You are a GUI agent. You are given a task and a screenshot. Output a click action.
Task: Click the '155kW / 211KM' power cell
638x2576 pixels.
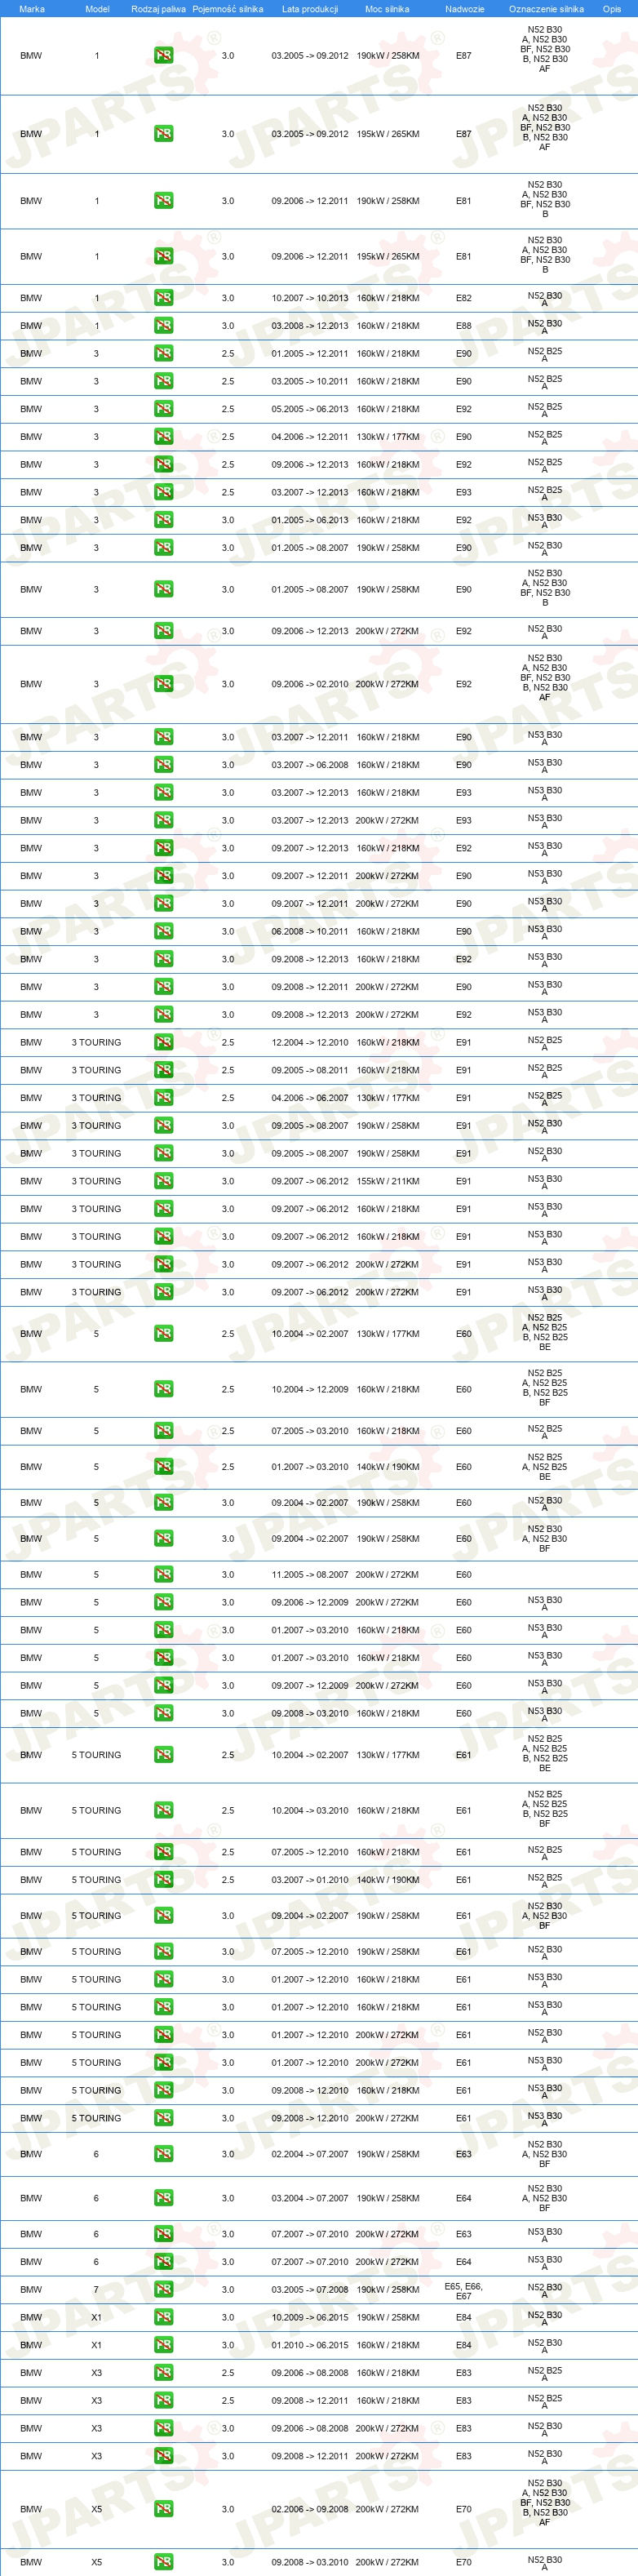[x=388, y=1182]
